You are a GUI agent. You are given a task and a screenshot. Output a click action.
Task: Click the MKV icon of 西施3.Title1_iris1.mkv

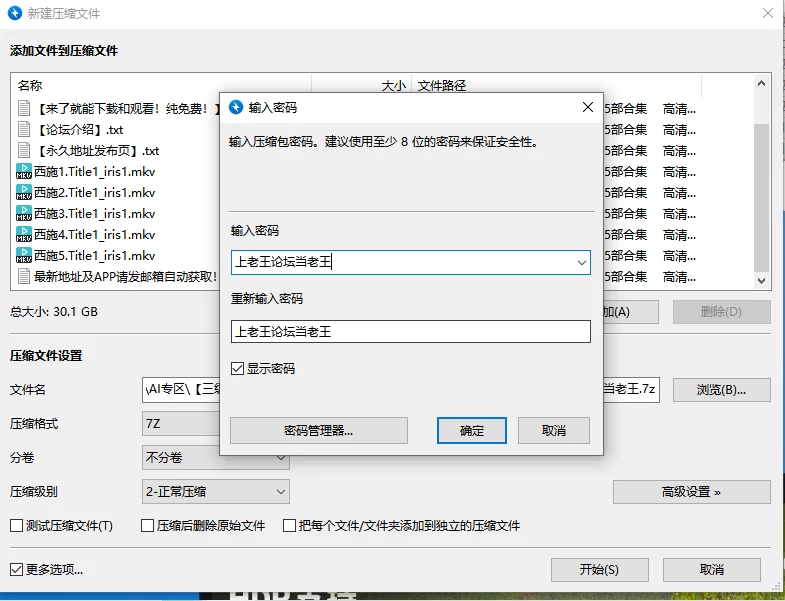(24, 213)
